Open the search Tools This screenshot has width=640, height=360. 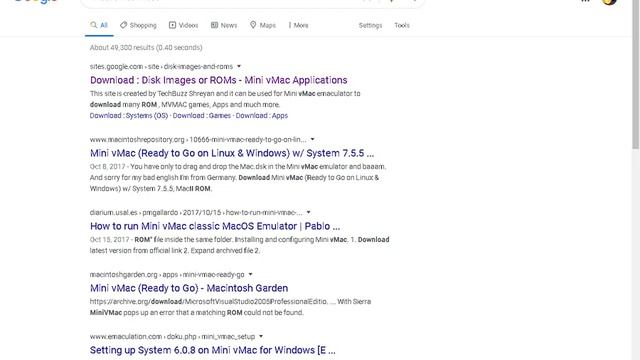pos(402,25)
